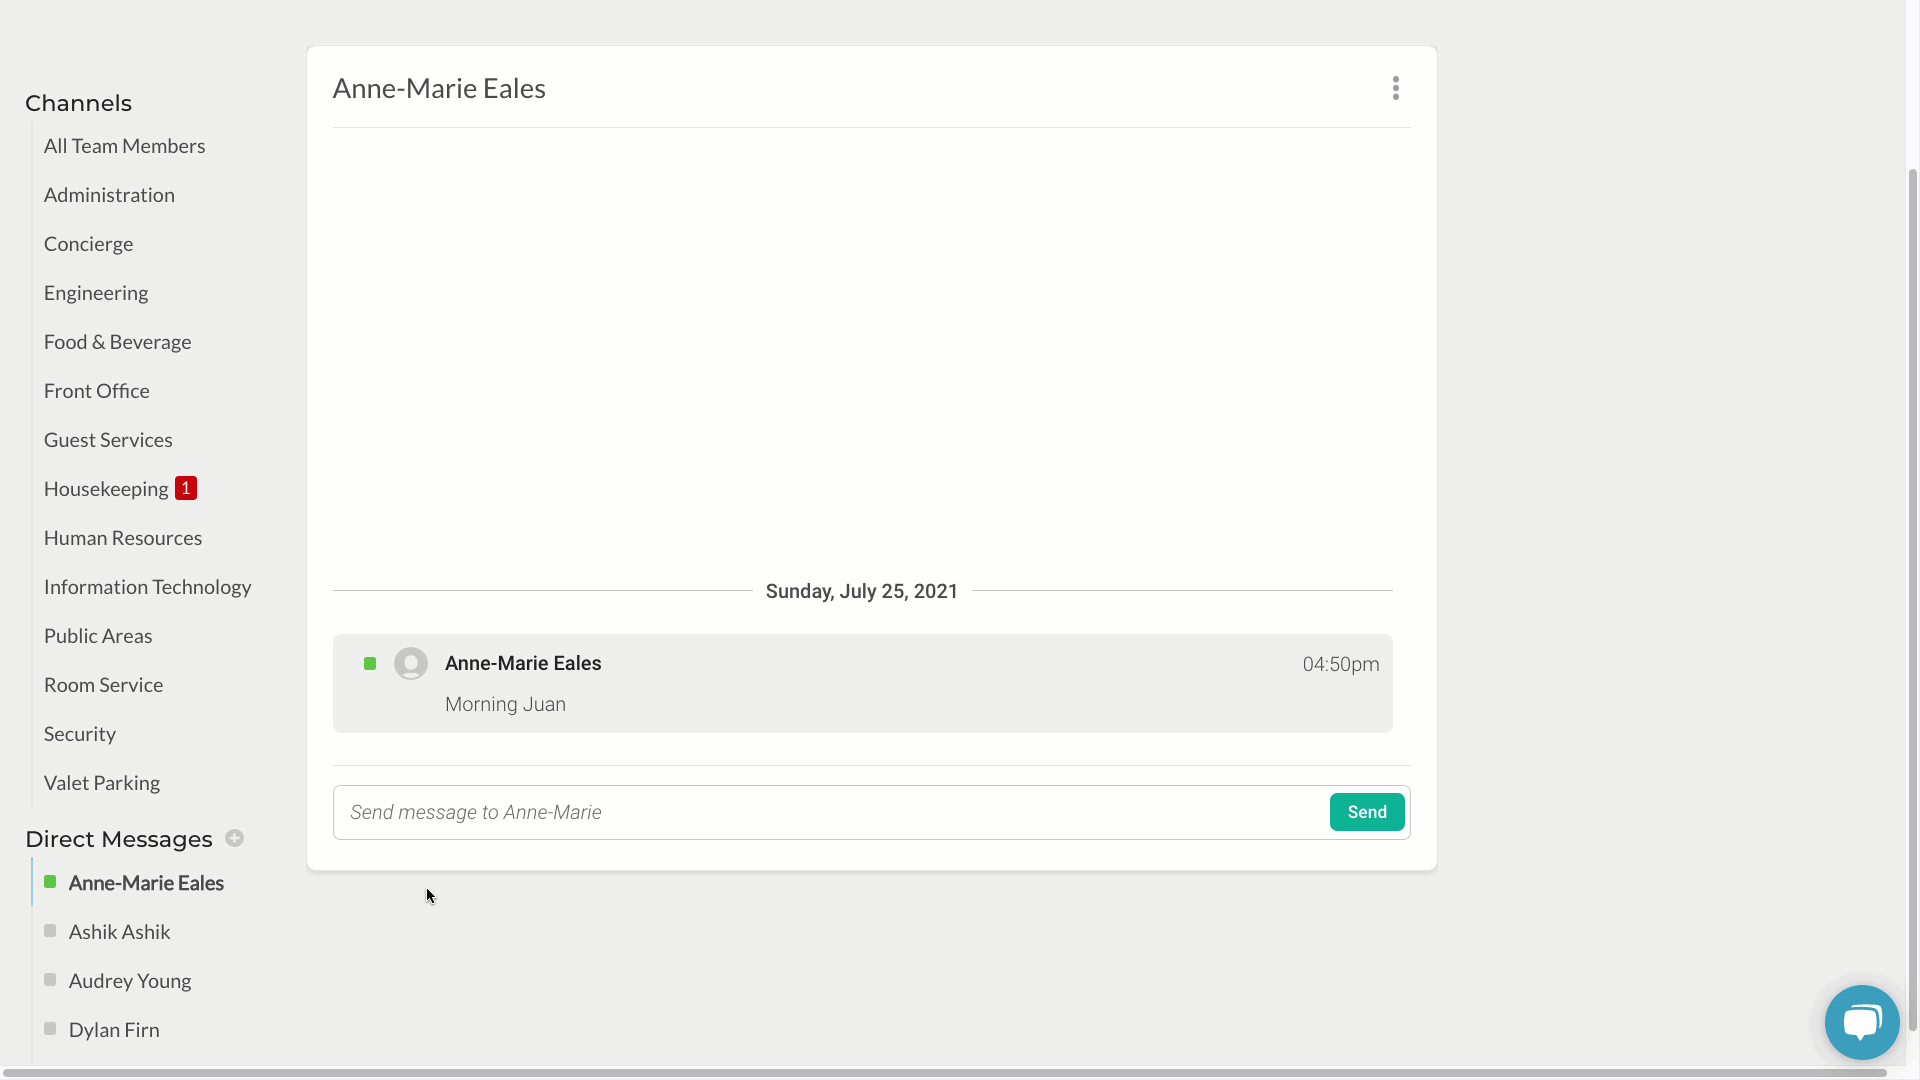Screen dimensions: 1920x1080
Task: Click the add Direct Message plus icon
Action: pos(234,838)
